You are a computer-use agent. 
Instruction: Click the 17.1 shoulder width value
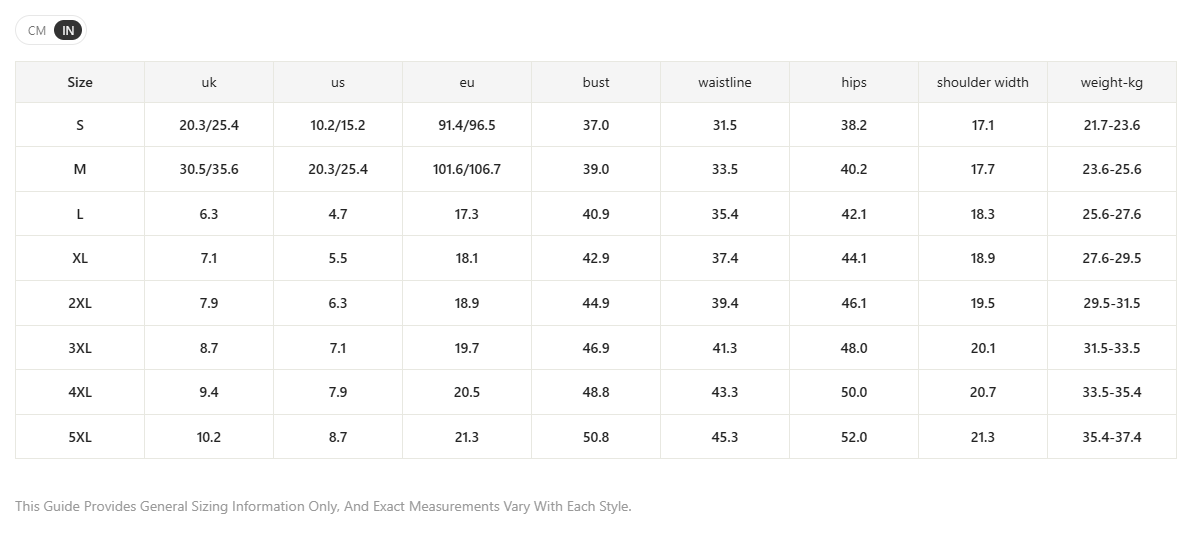(983, 125)
